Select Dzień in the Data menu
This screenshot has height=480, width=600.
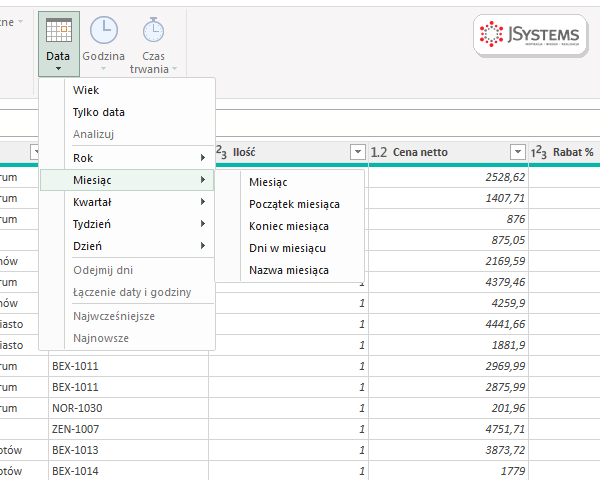click(x=127, y=246)
